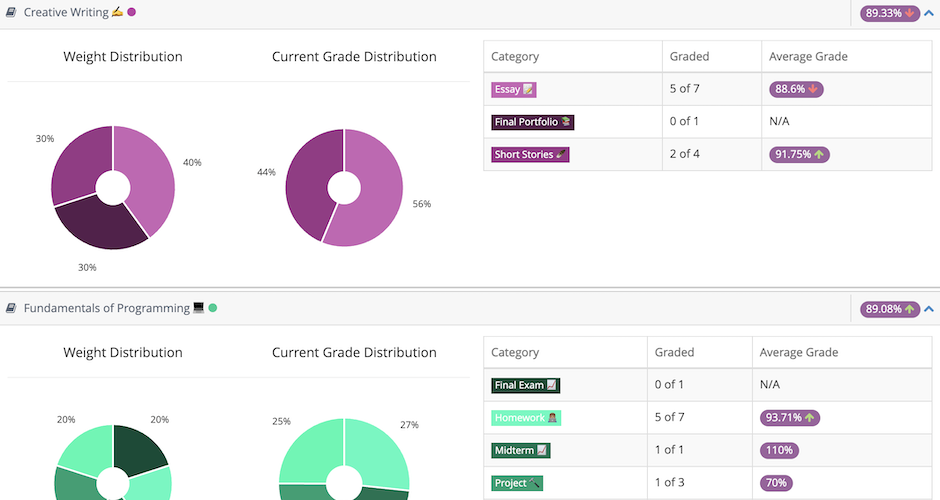Click the down arrow in the 89.33% badge
The height and width of the screenshot is (500, 940).
tap(909, 13)
